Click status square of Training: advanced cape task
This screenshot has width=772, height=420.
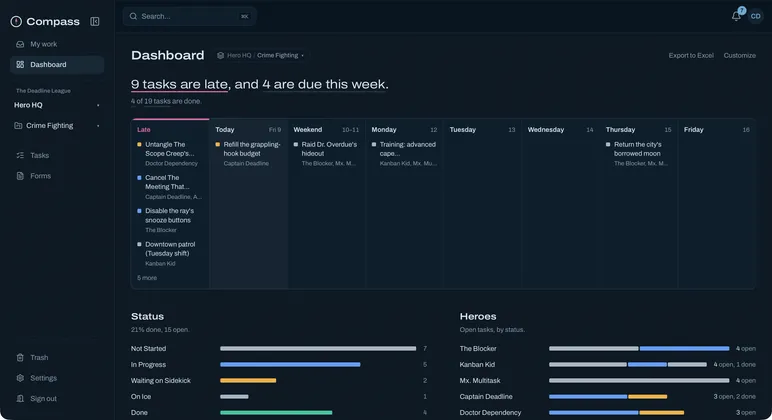374,144
